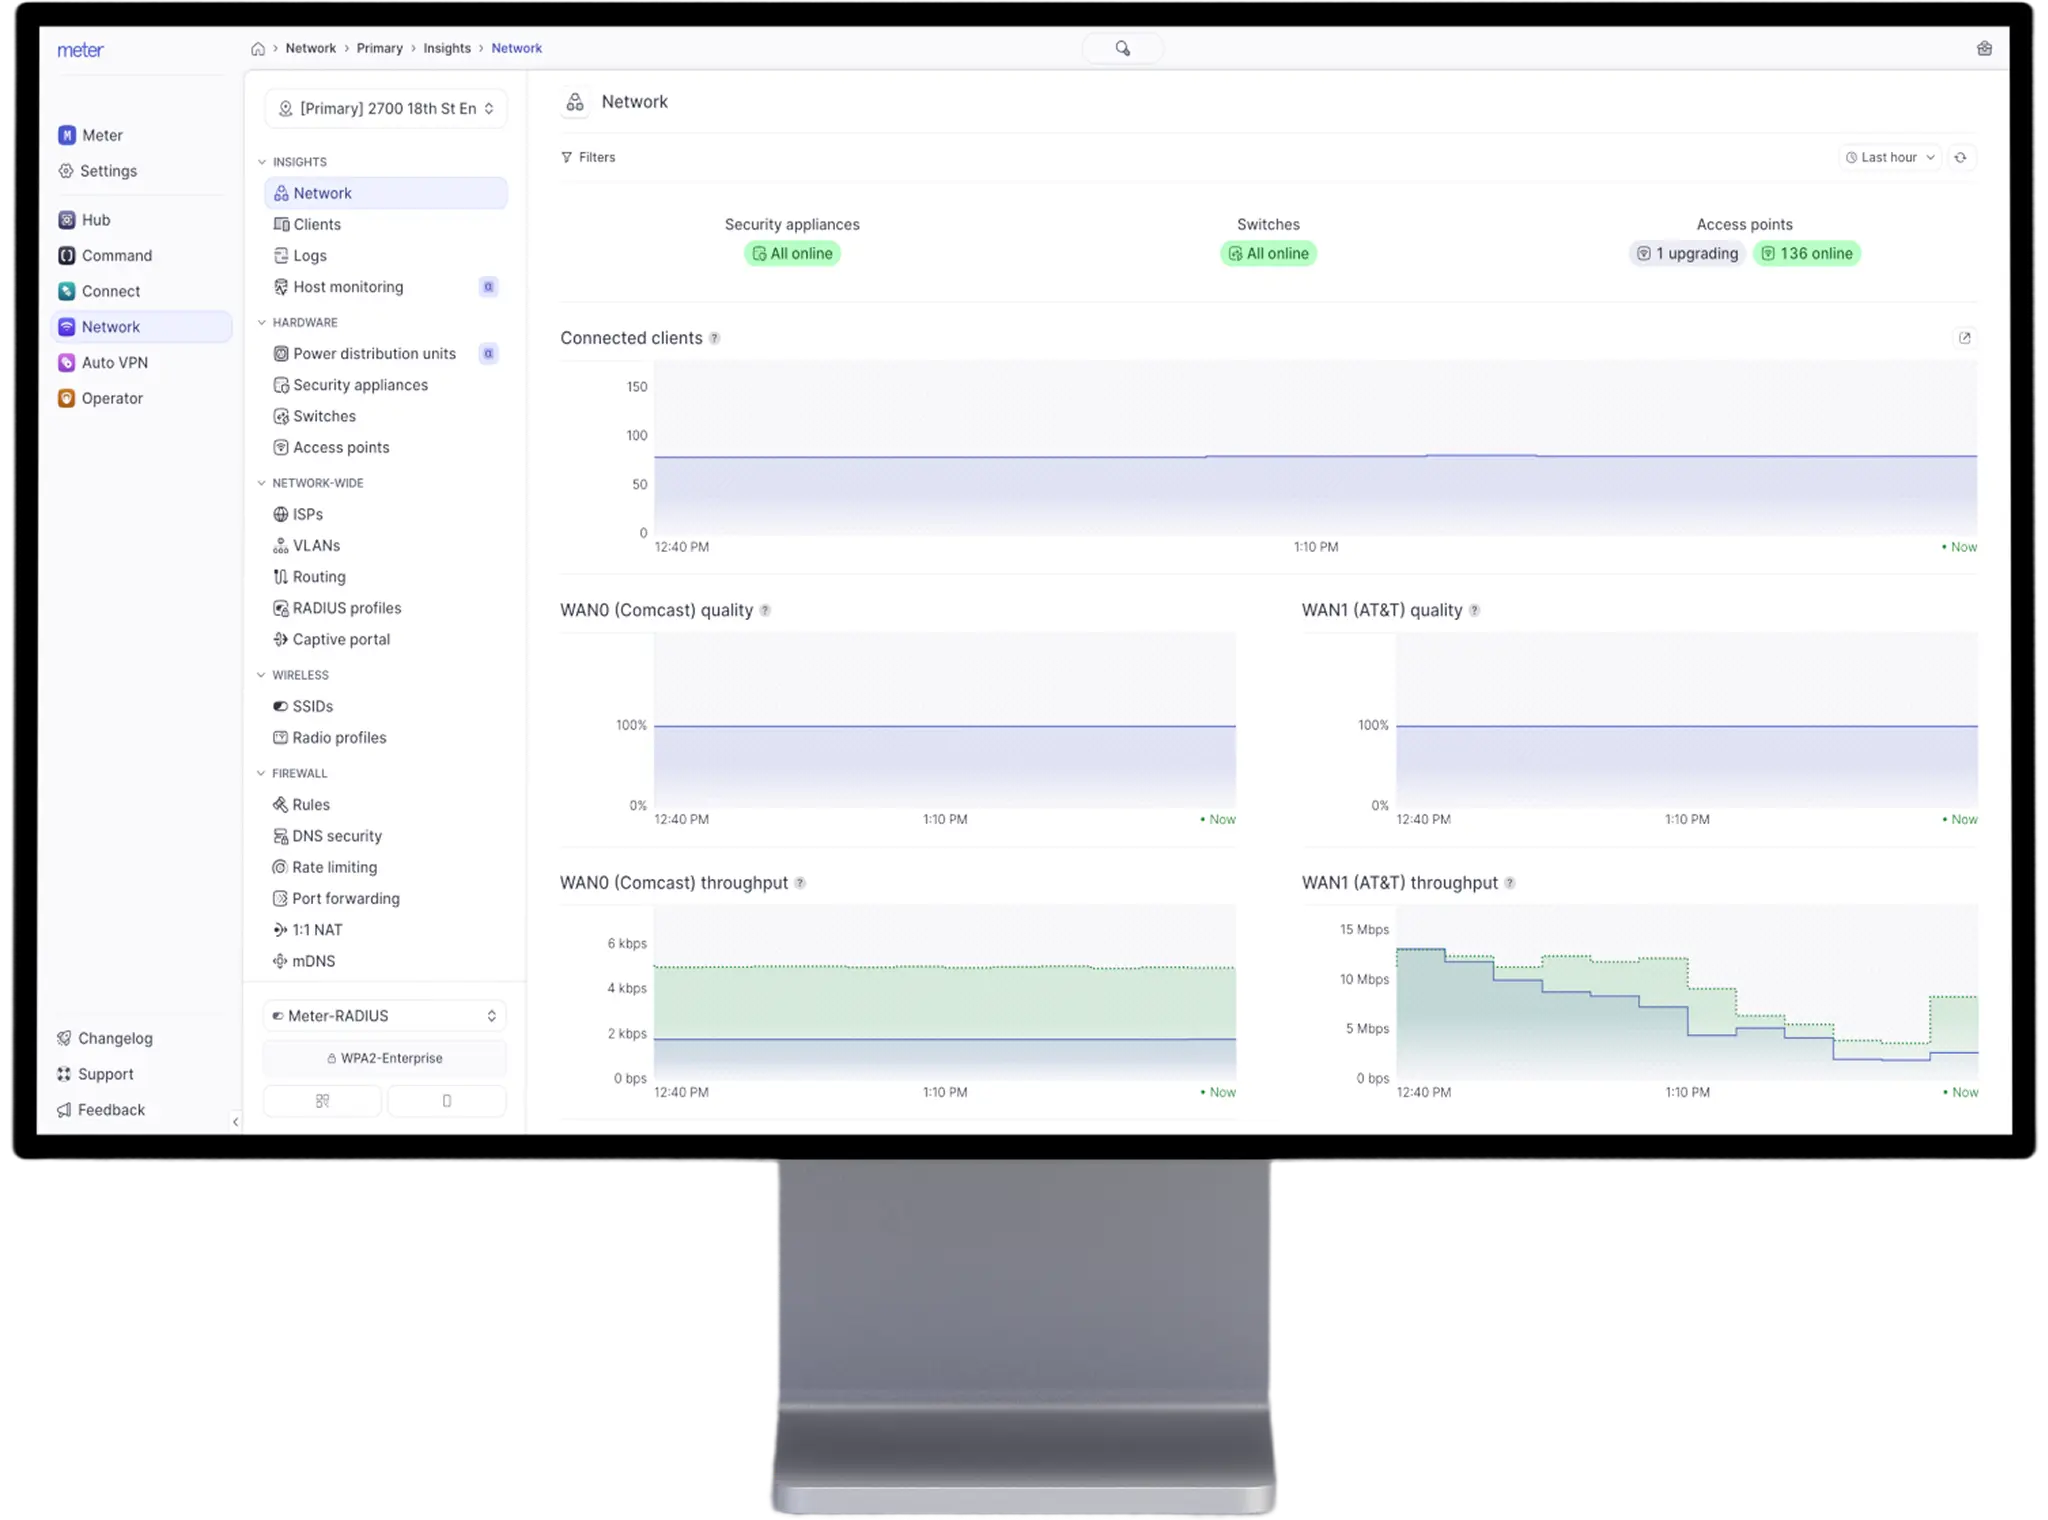Navigate to Insights in the breadcrumb
Screen dimensions: 2048x1520
click(x=447, y=48)
